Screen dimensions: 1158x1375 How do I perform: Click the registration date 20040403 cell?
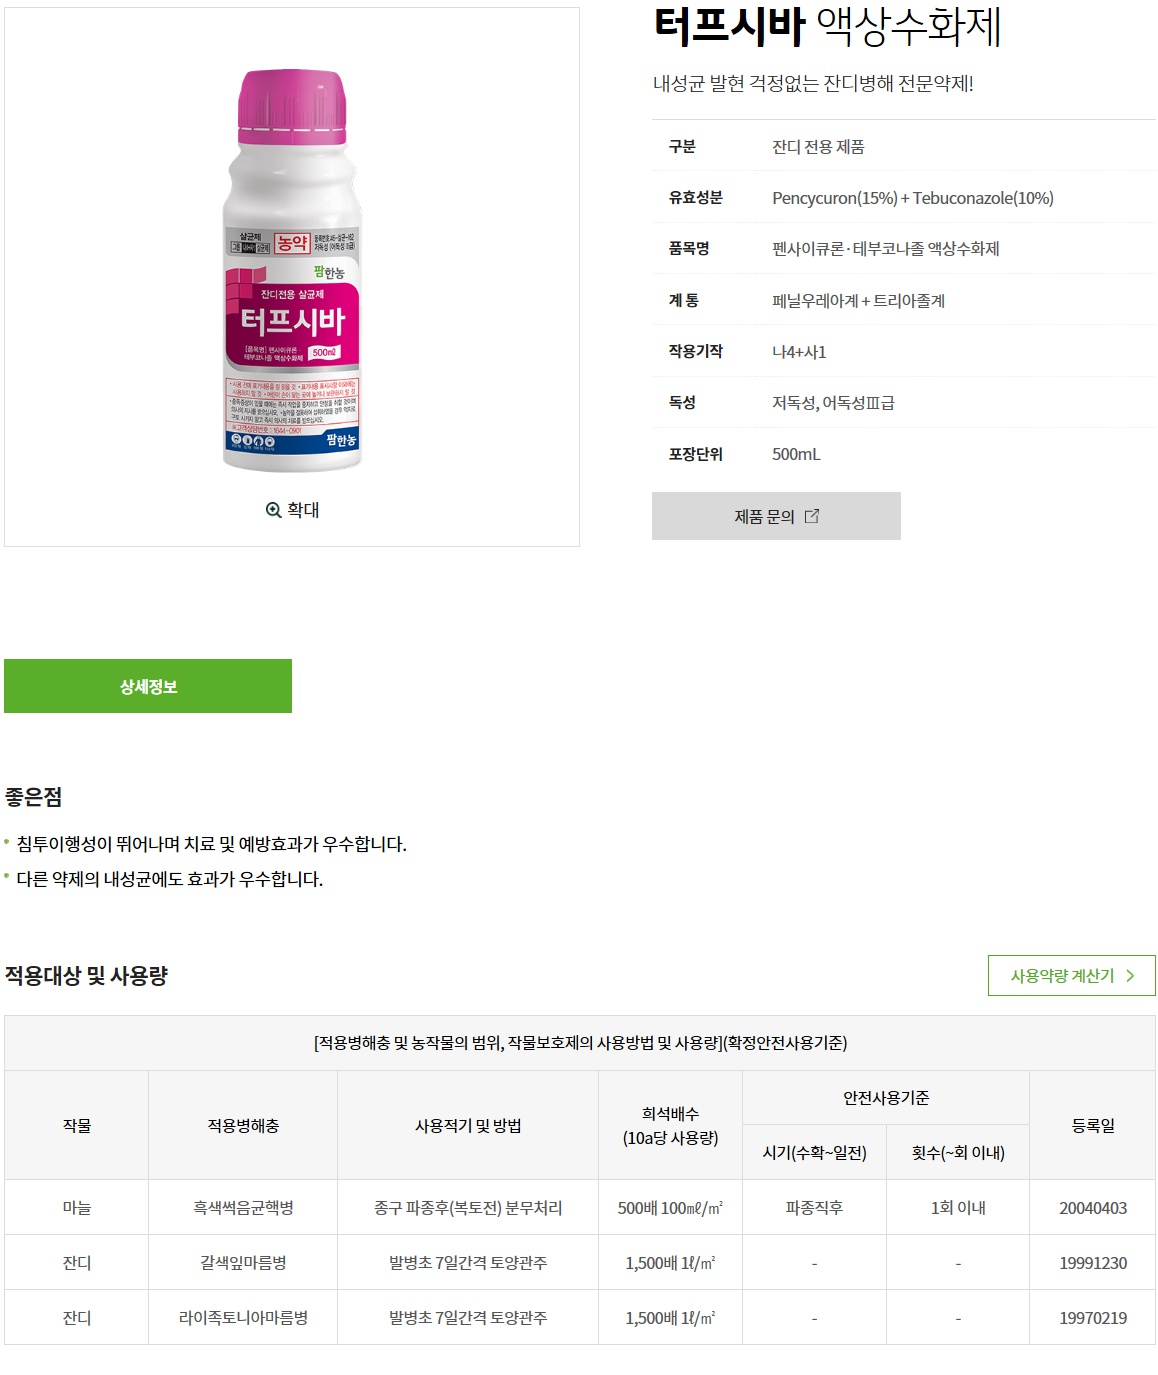click(1093, 1208)
